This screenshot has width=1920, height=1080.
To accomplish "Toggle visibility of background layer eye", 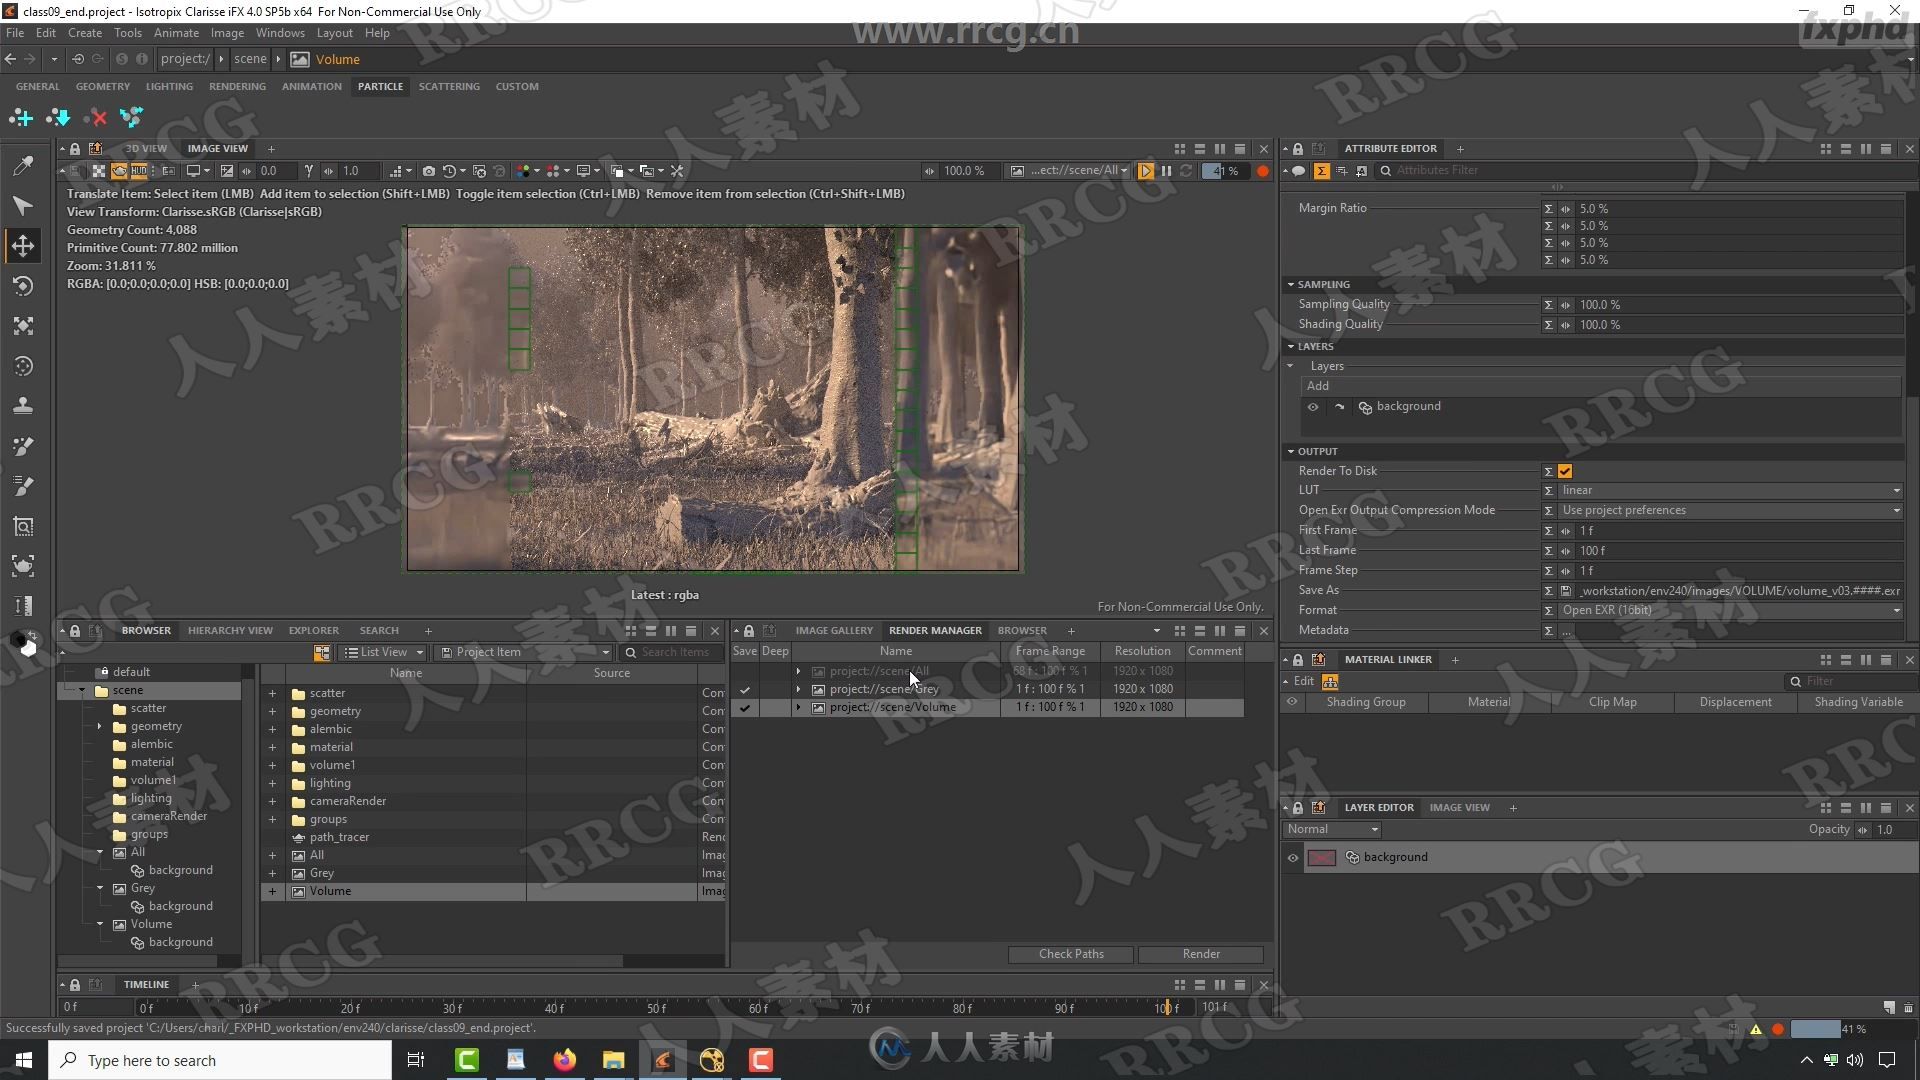I will [x=1295, y=857].
